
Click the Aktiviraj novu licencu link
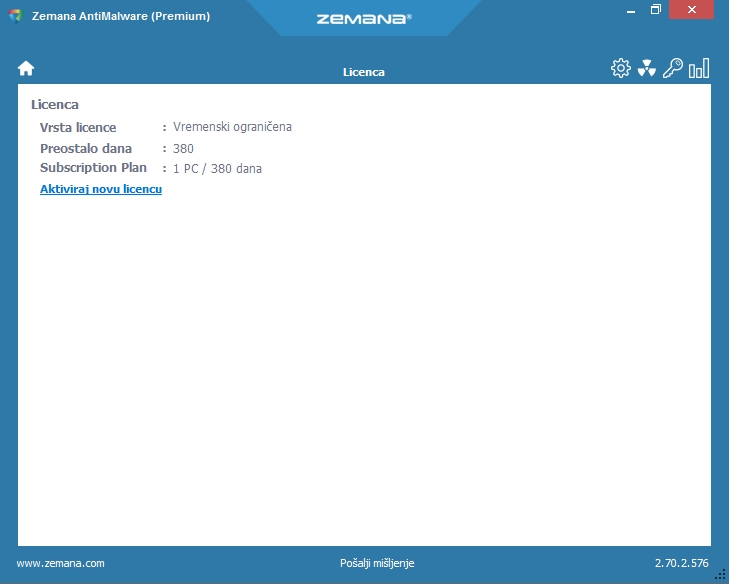(x=101, y=189)
